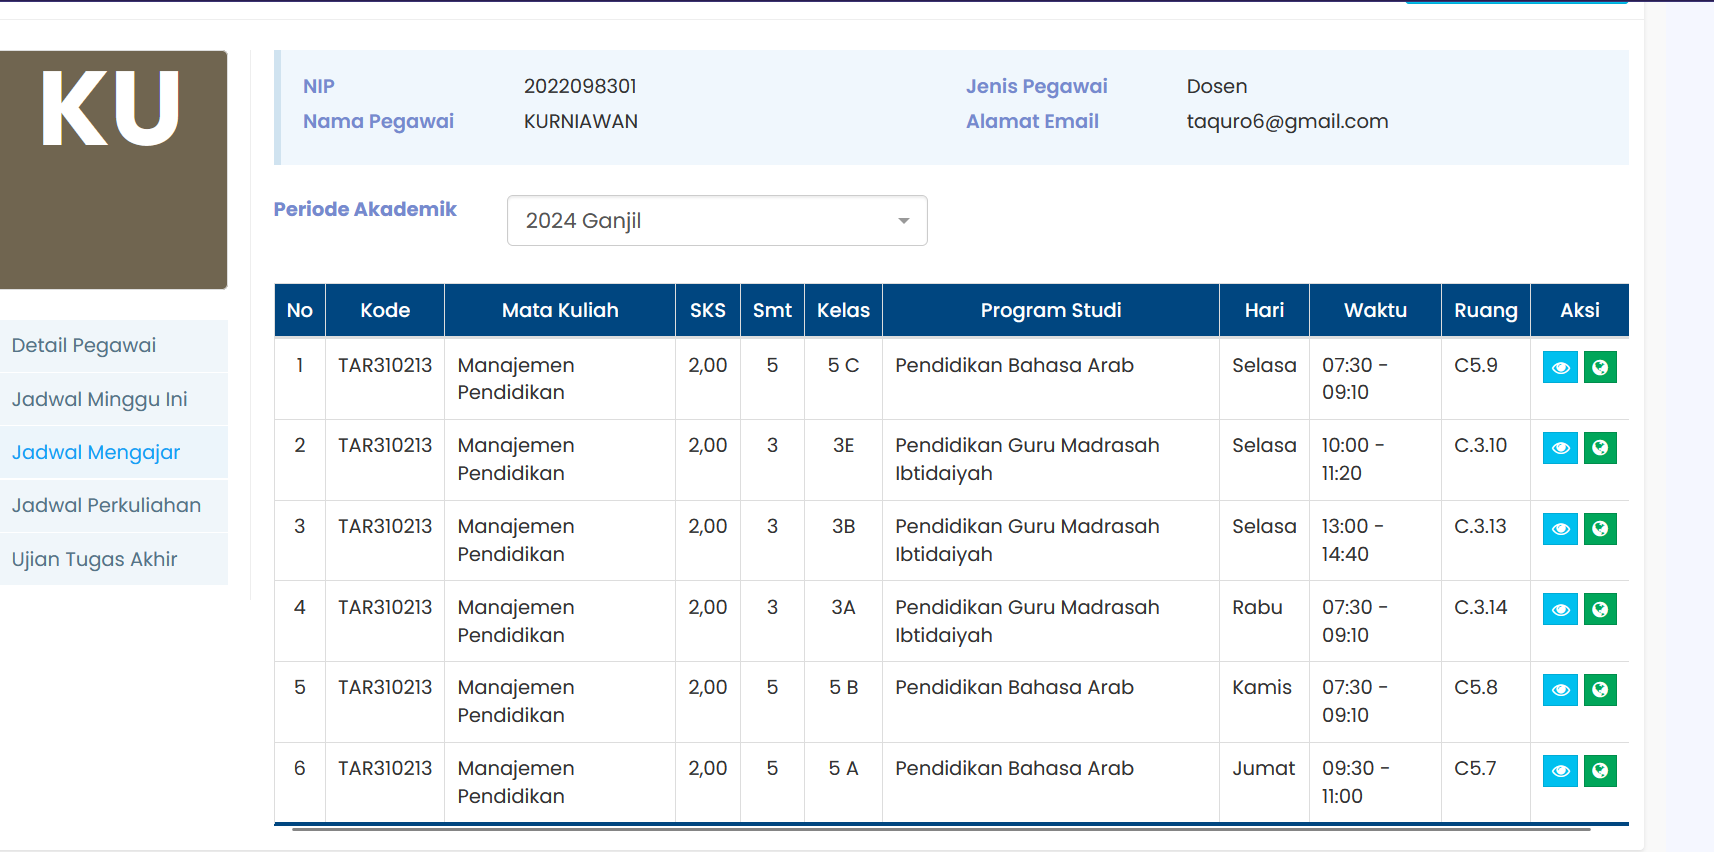Open Jadwal Perkuliahan page

[106, 506]
